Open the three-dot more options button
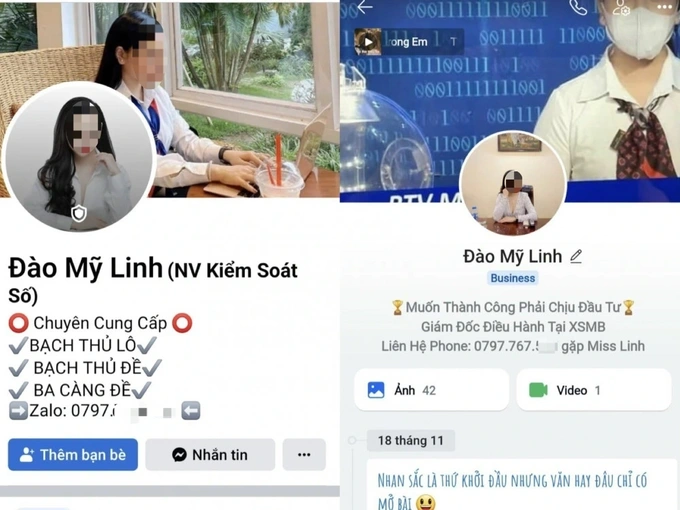This screenshot has height=510, width=680. pyautogui.click(x=304, y=454)
